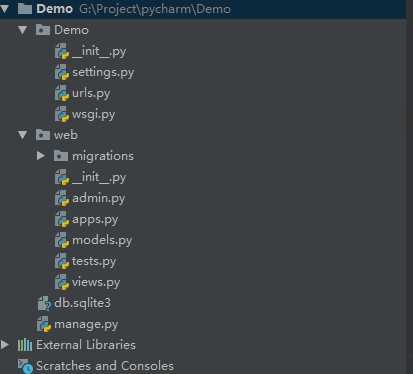Select urls.py file name

pyautogui.click(x=91, y=94)
